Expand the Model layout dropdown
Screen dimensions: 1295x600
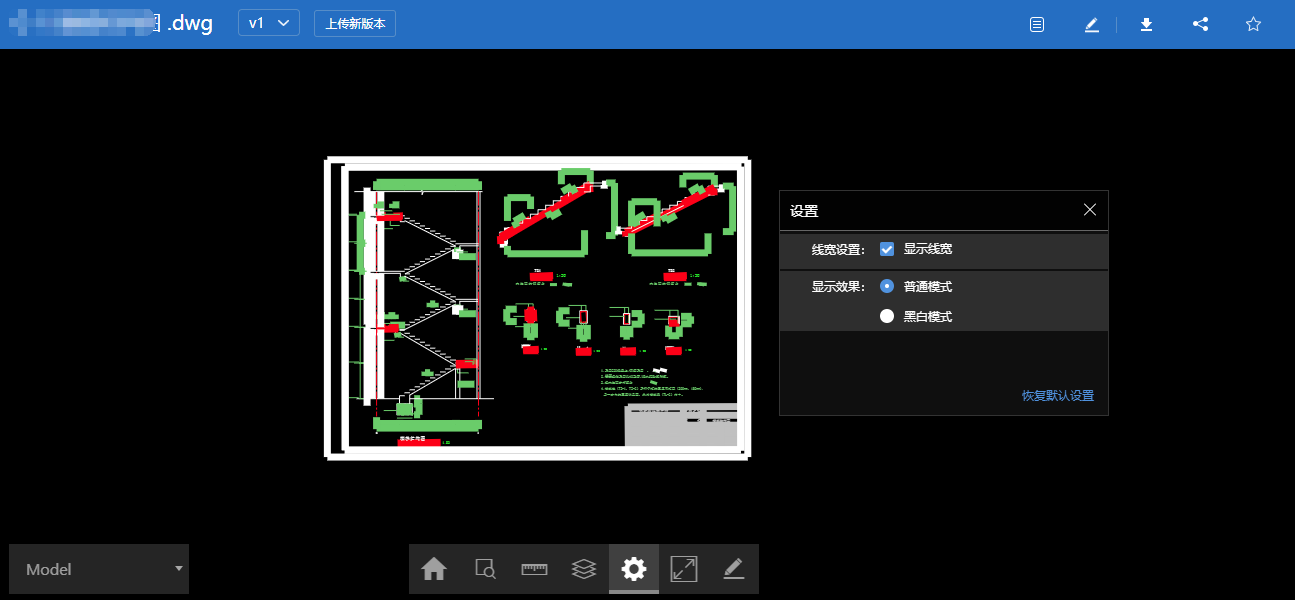point(99,569)
